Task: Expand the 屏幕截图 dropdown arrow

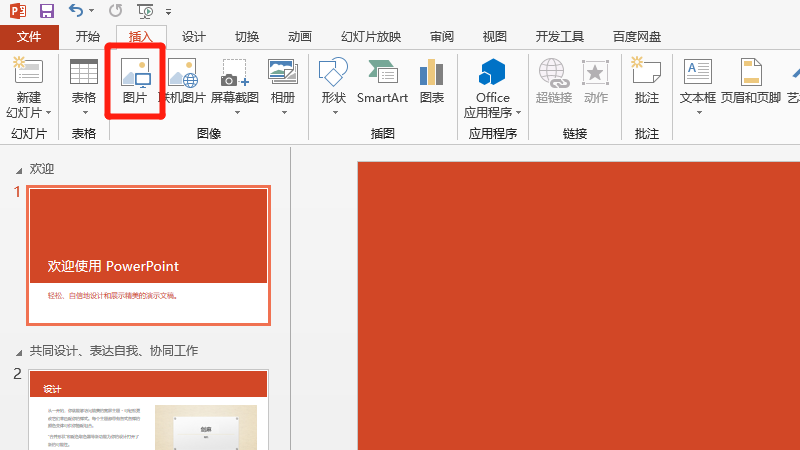Action: click(237, 112)
